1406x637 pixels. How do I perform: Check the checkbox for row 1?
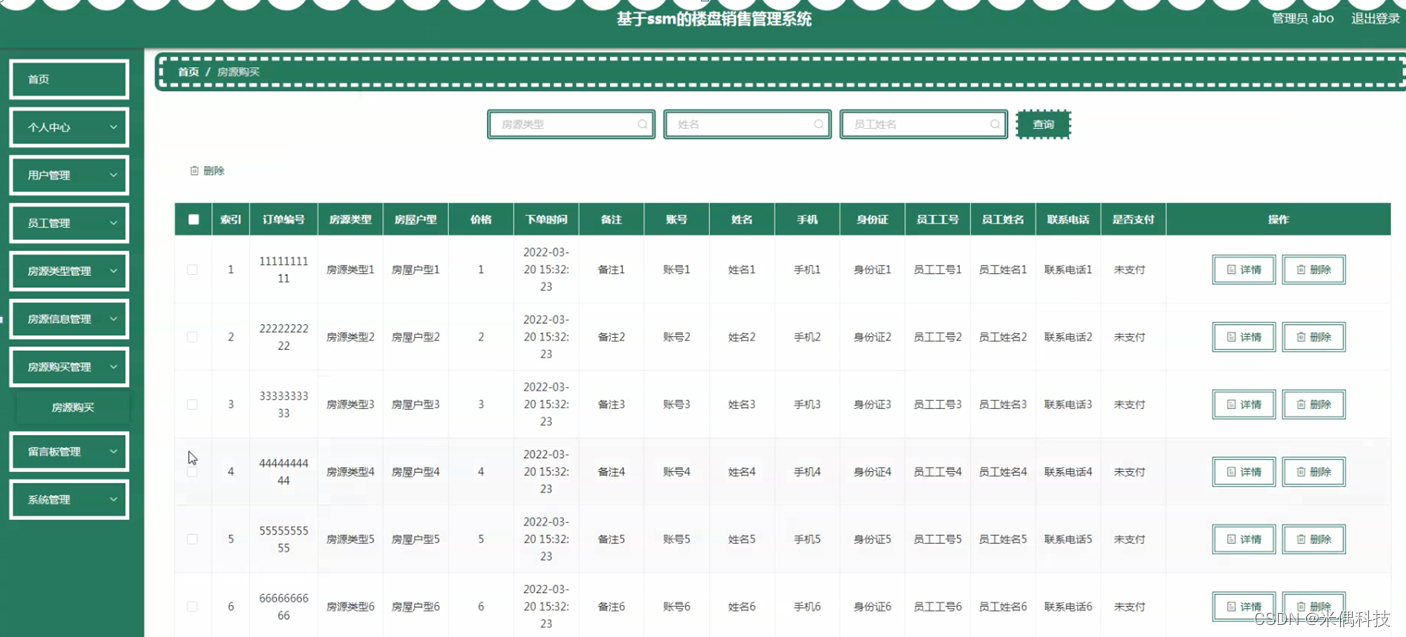(x=192, y=270)
